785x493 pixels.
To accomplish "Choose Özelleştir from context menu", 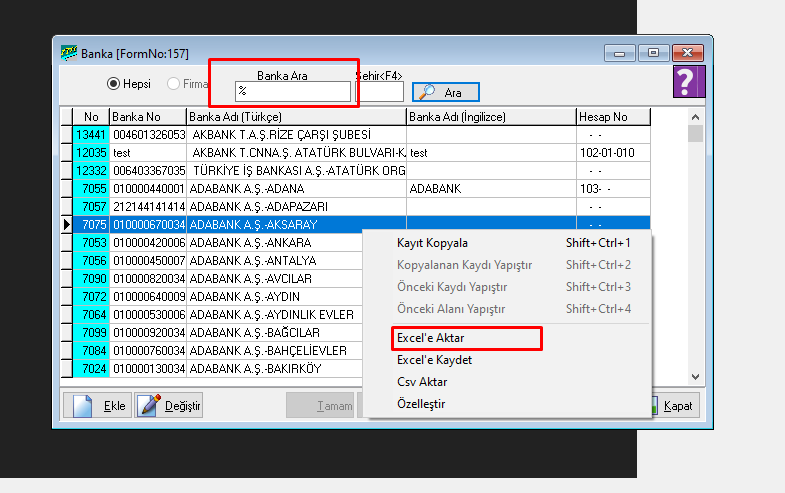I will pyautogui.click(x=507, y=404).
